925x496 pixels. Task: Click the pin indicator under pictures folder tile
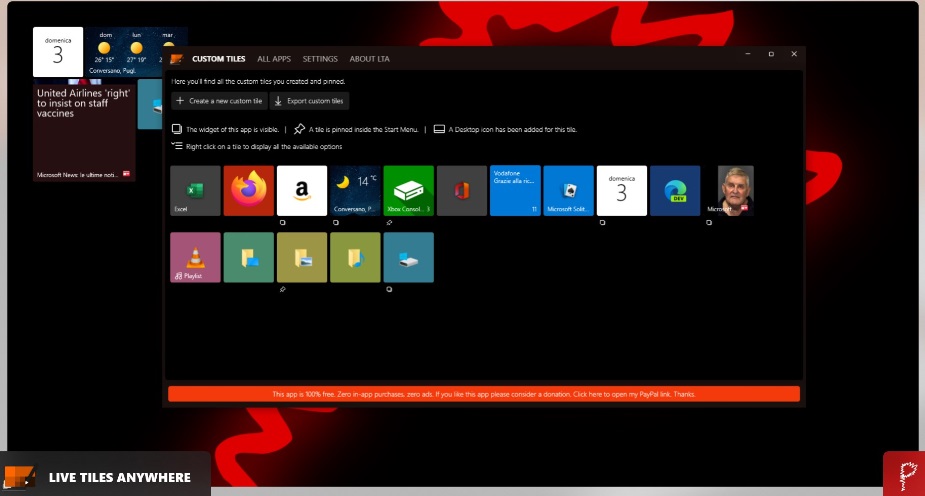[x=283, y=289]
